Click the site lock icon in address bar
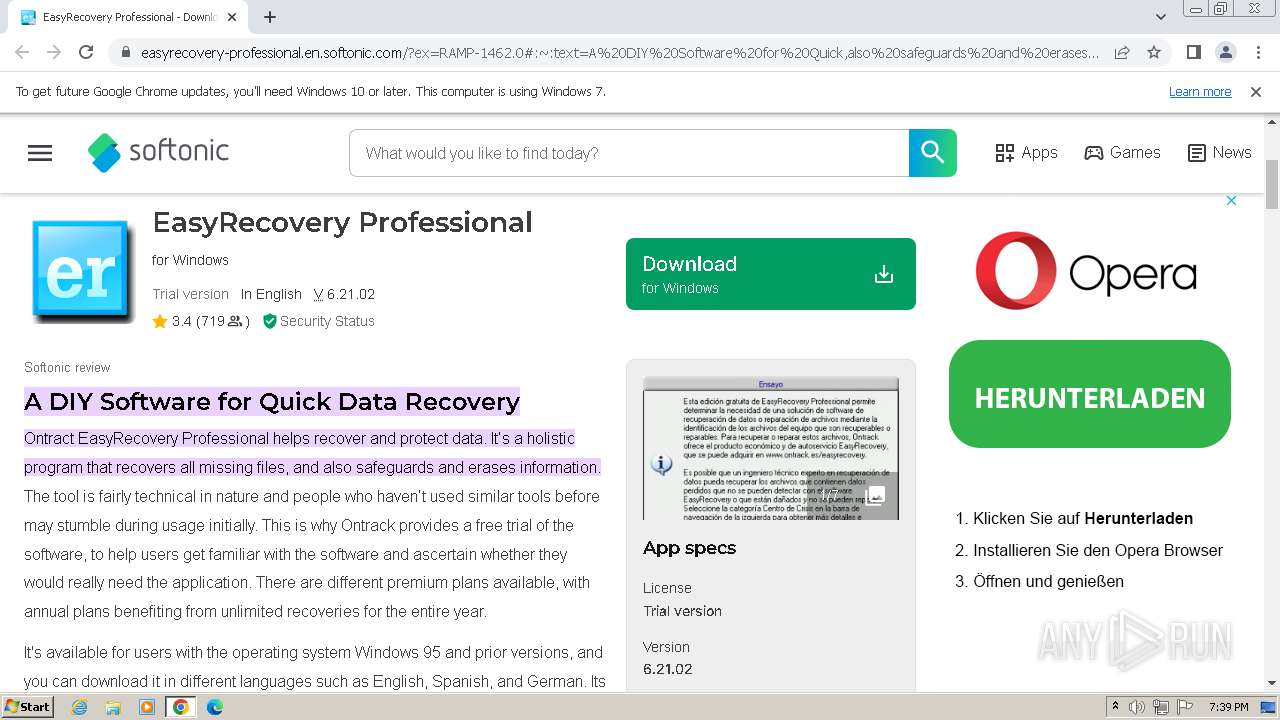The width and height of the screenshot is (1280, 720). [124, 52]
